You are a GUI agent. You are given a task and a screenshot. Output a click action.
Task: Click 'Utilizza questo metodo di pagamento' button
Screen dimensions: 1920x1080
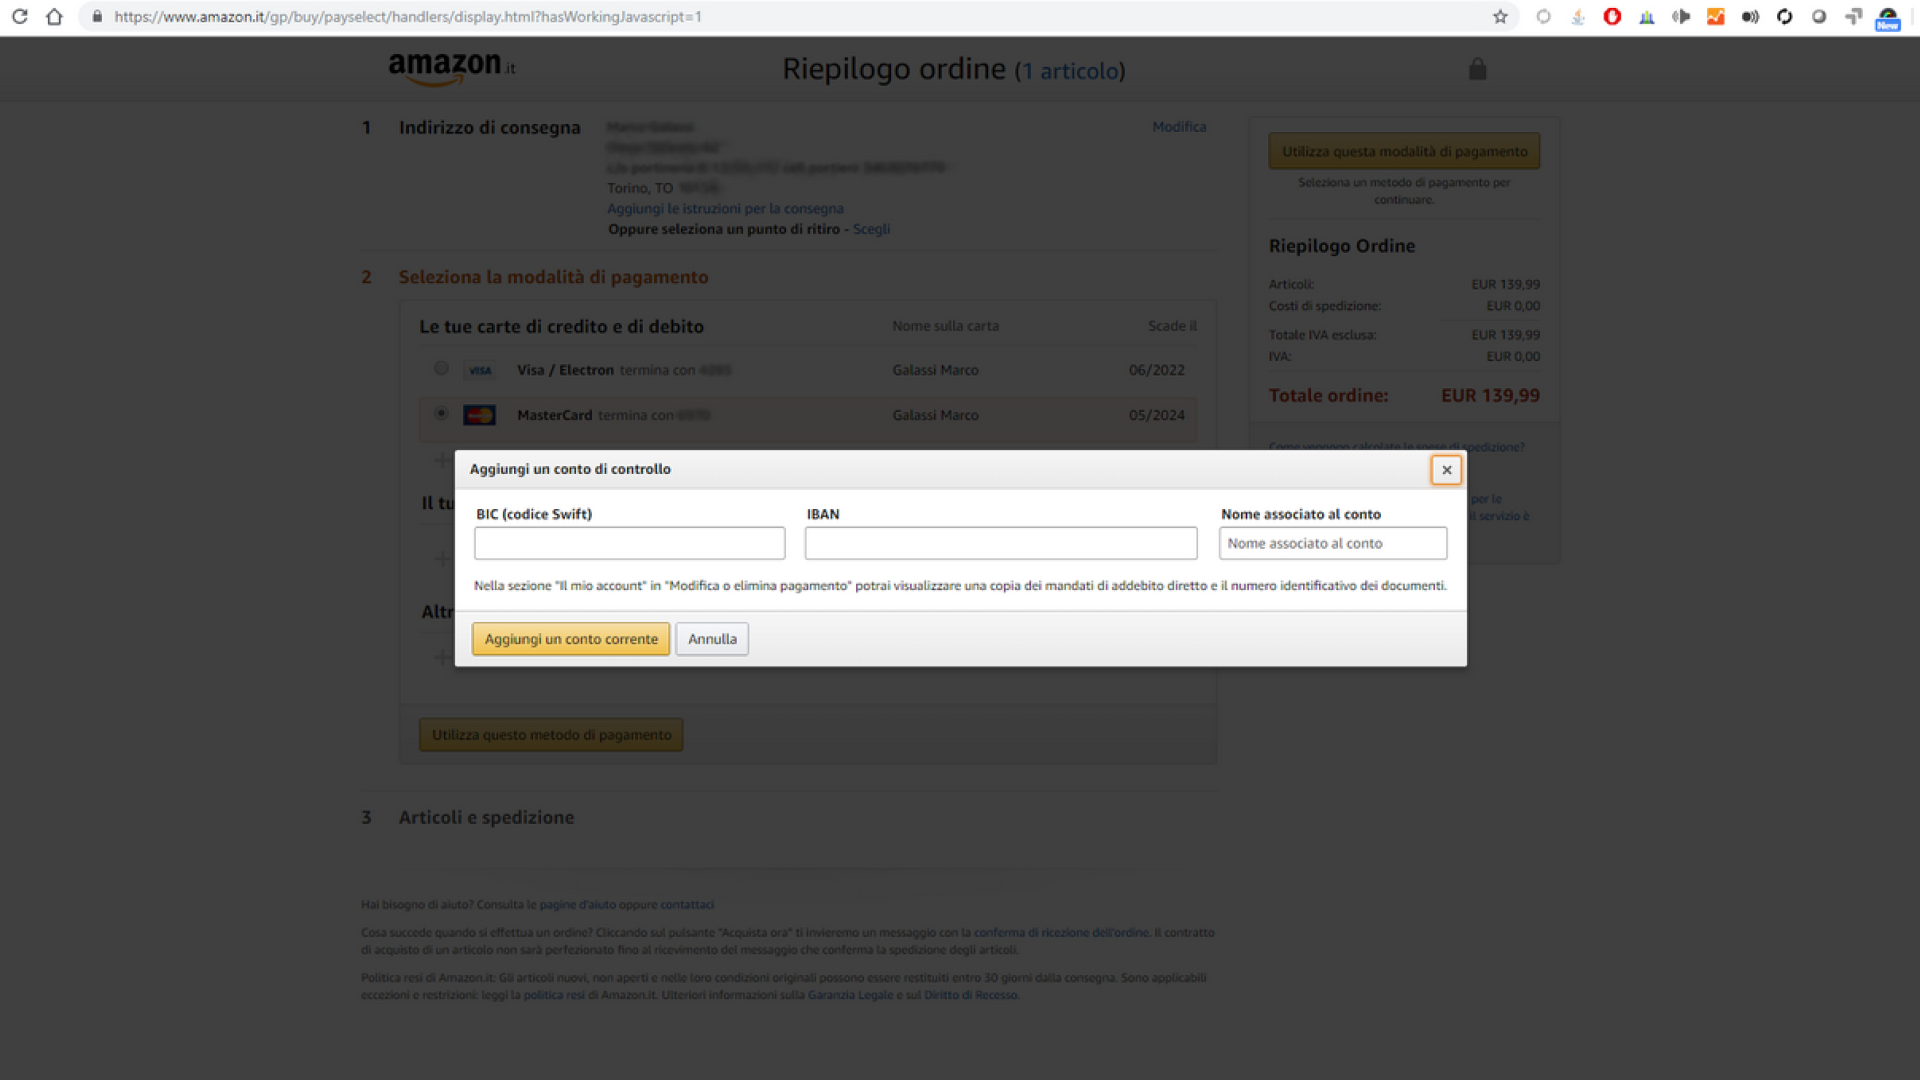click(551, 735)
